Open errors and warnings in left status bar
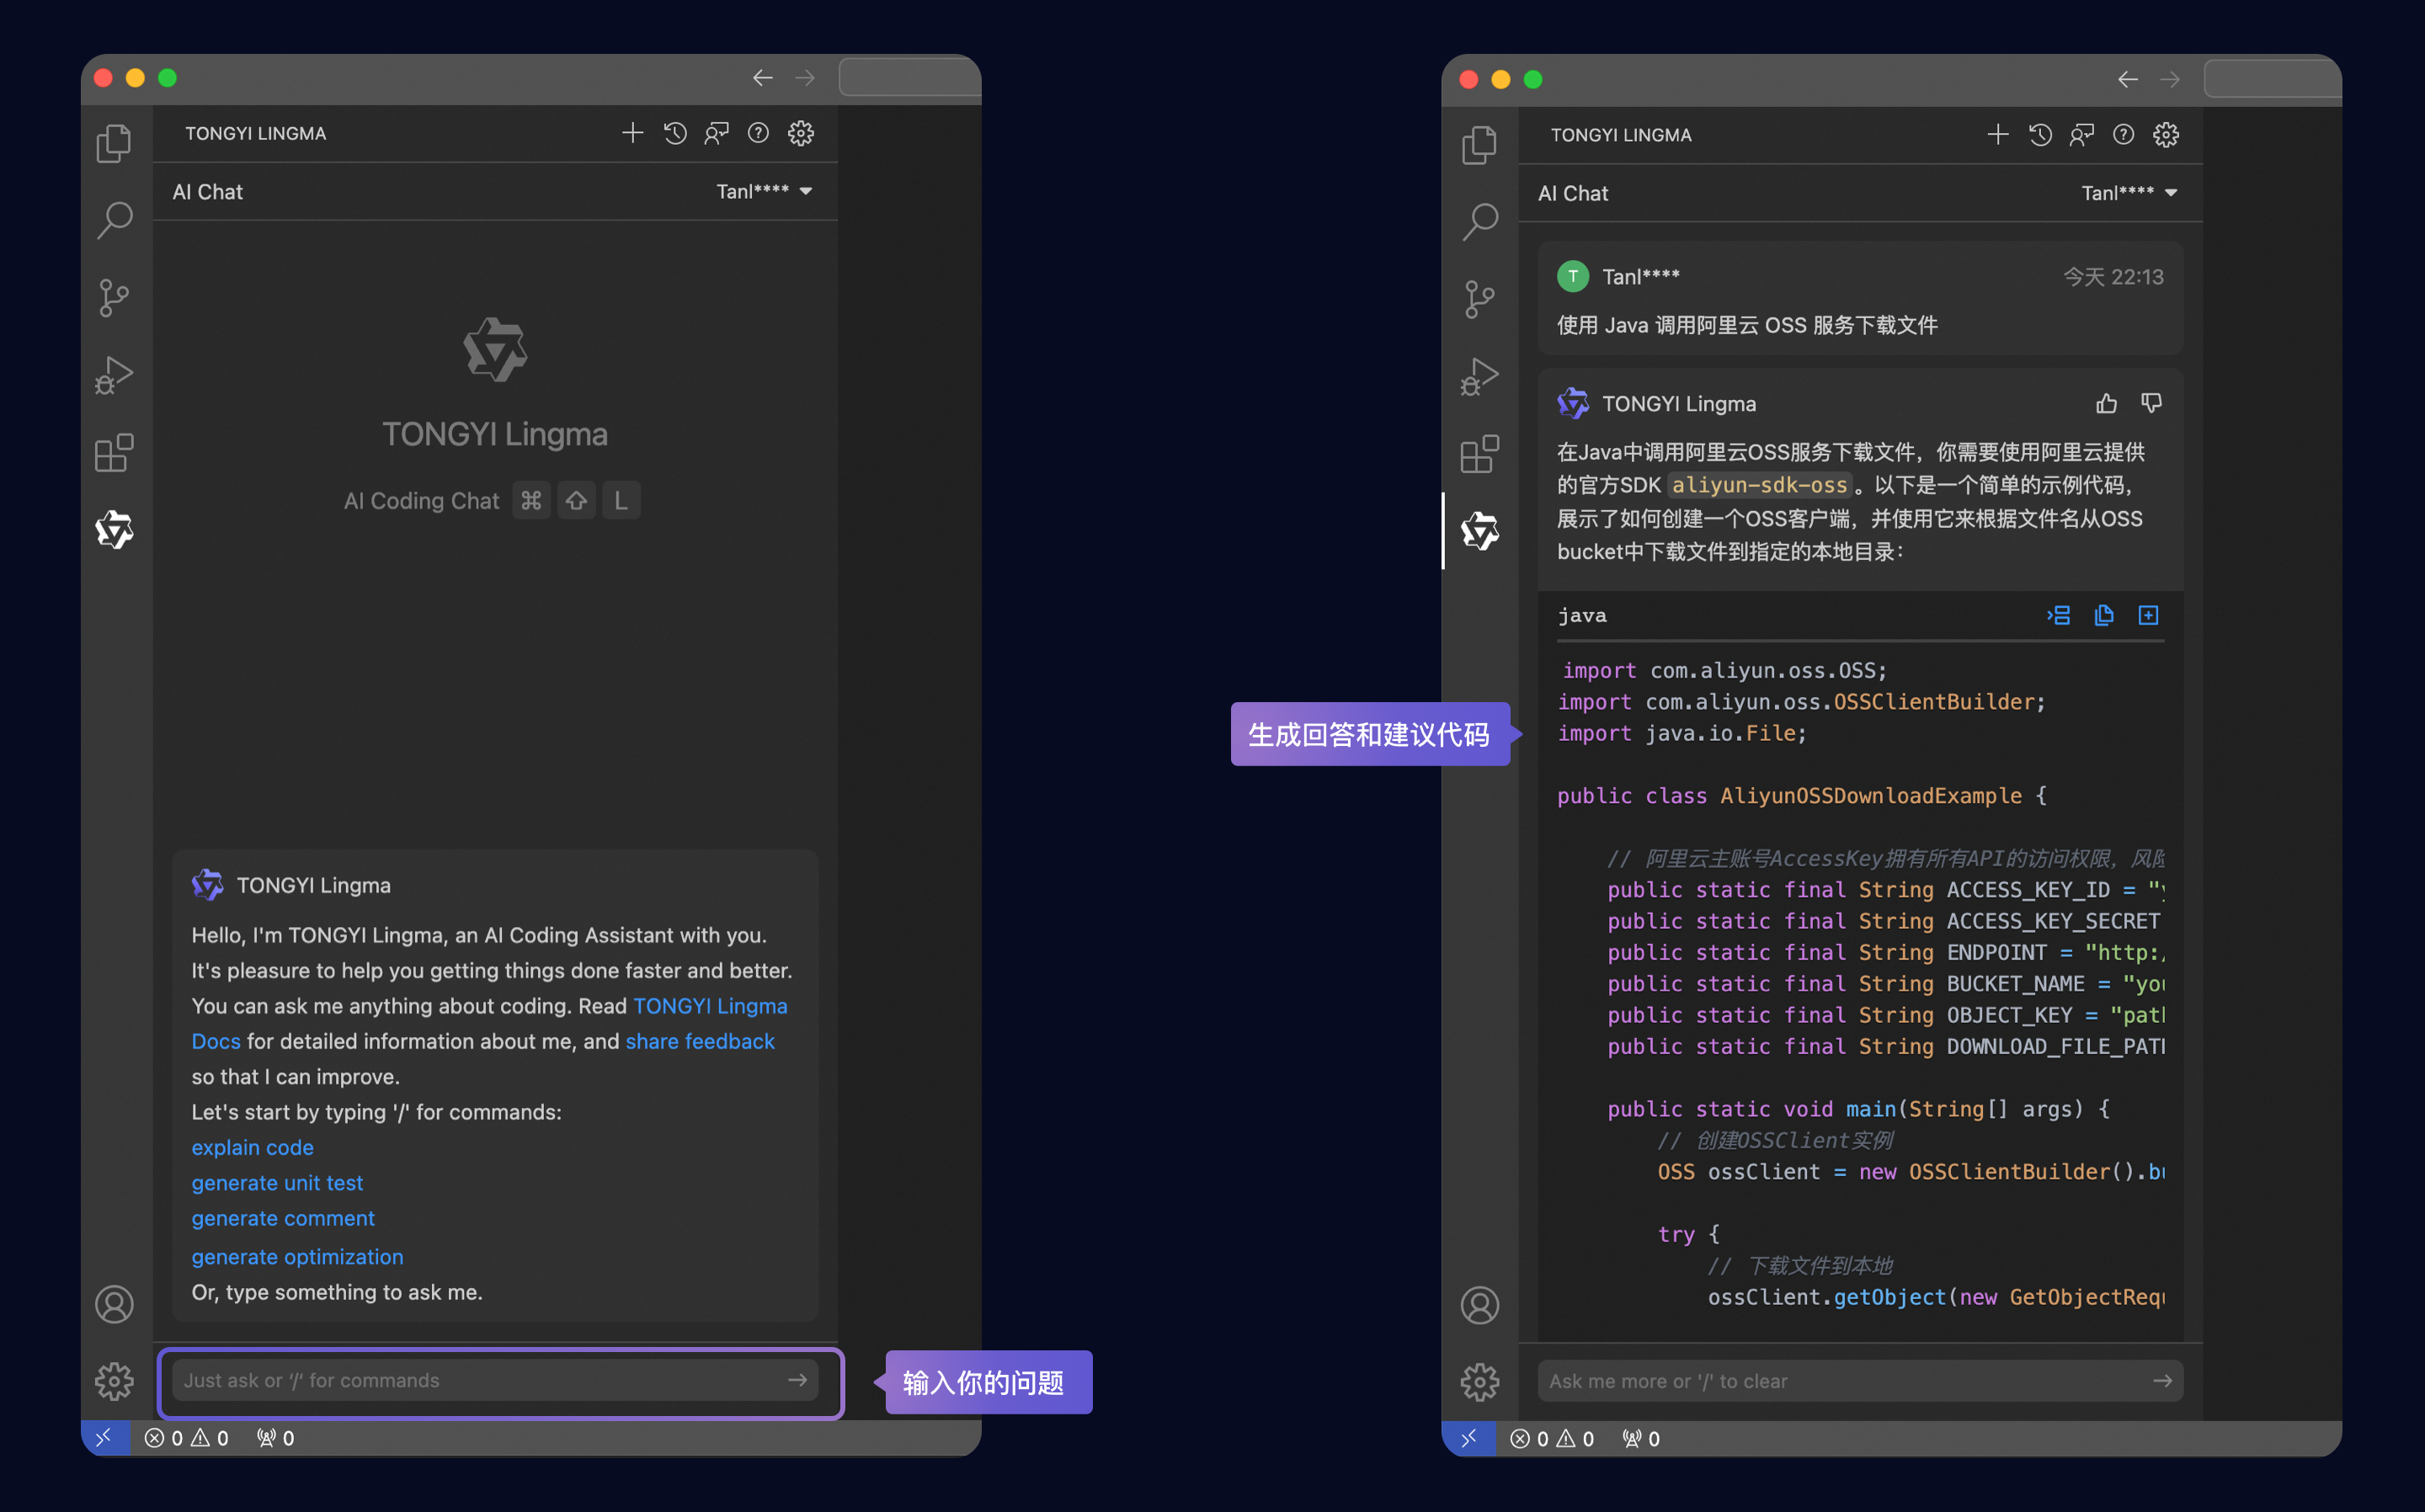Image resolution: width=2425 pixels, height=1512 pixels. [x=187, y=1438]
